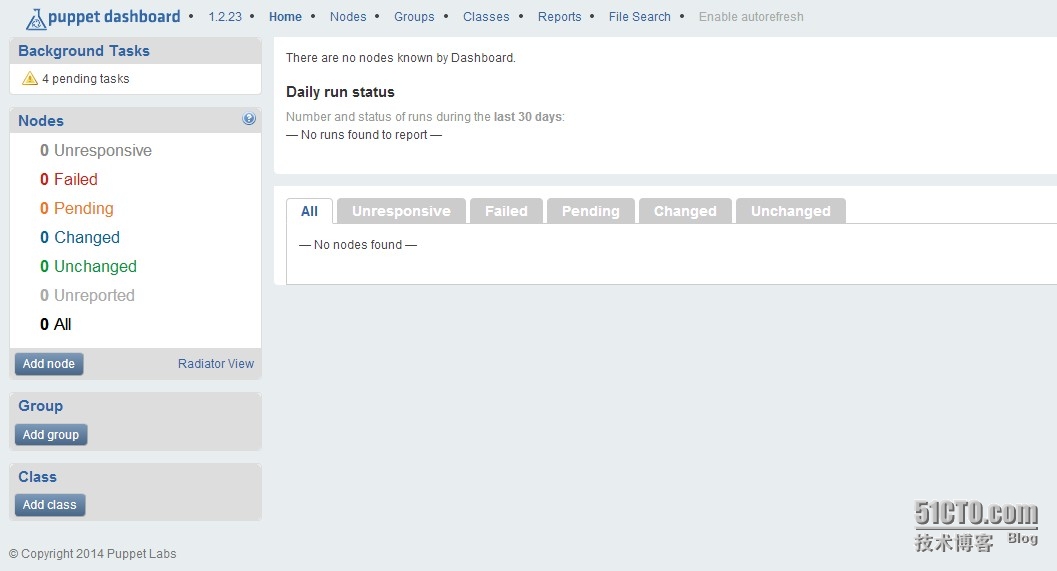The width and height of the screenshot is (1057, 571).
Task: Show 0 Unchanged nodes in sidebar
Action: [88, 266]
